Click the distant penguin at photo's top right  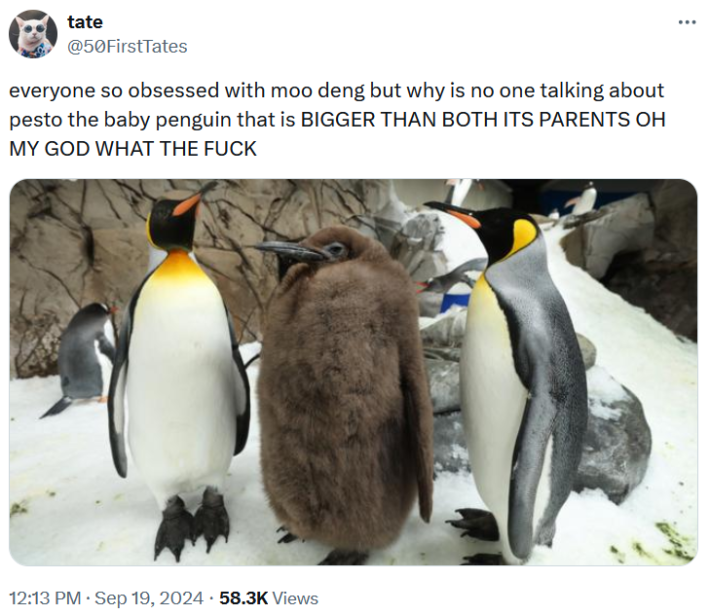[x=585, y=199]
